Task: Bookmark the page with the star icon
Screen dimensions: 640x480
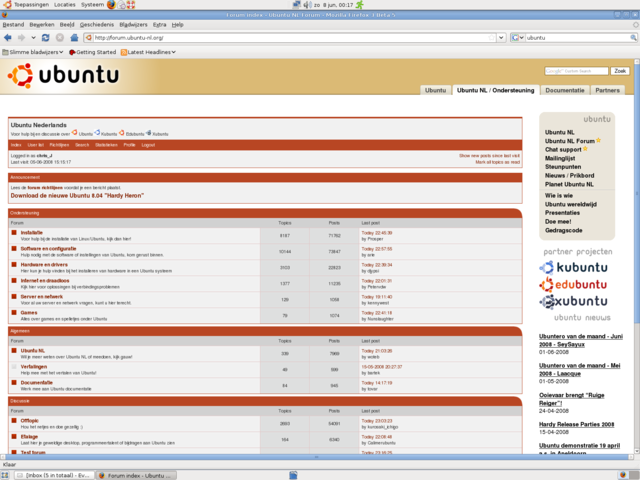Action: [x=491, y=38]
